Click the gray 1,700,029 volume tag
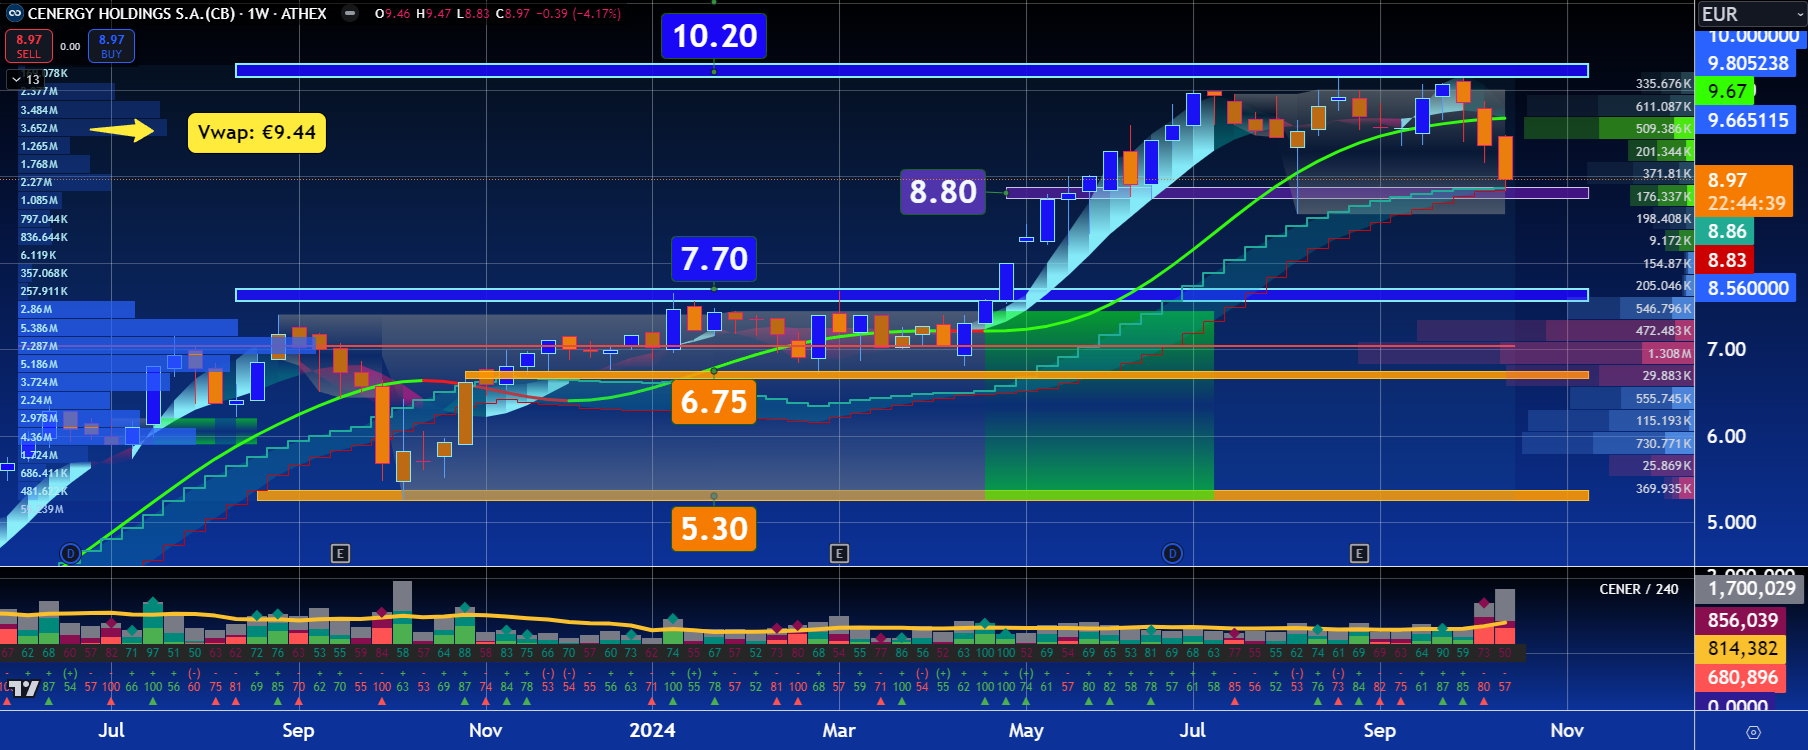The image size is (1808, 750). click(x=1751, y=589)
